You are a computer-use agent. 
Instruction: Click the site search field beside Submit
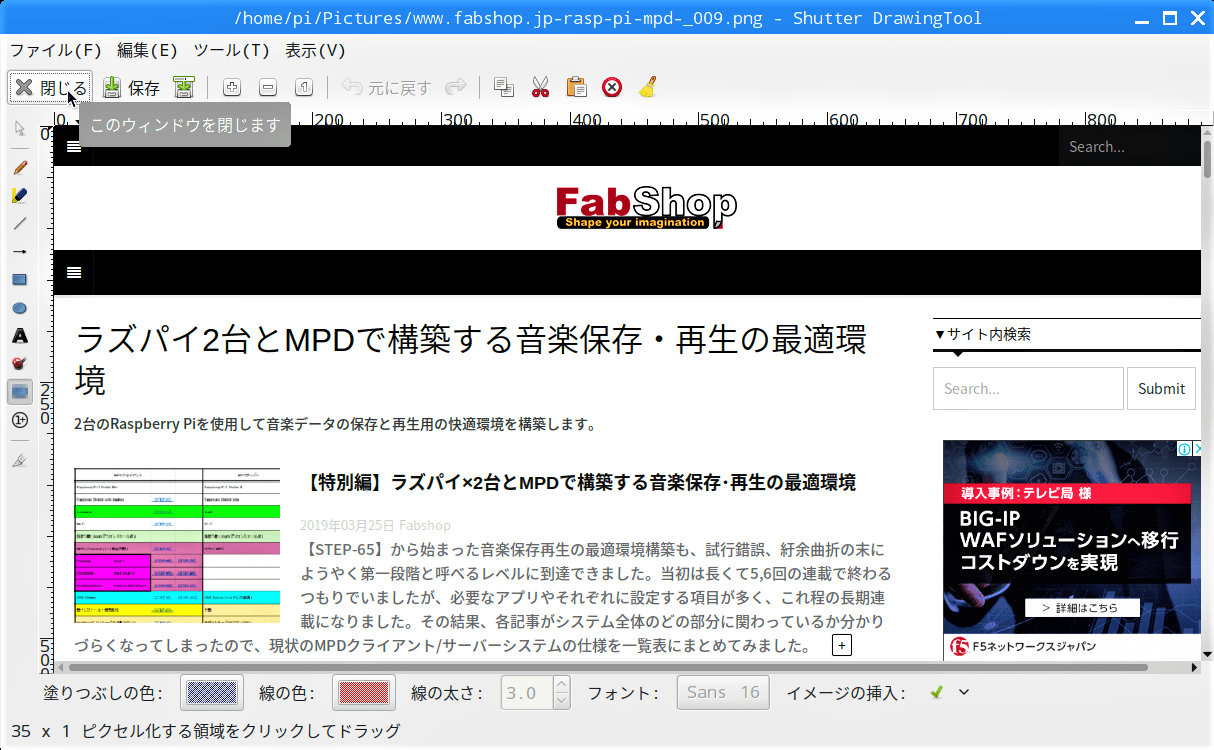1028,389
